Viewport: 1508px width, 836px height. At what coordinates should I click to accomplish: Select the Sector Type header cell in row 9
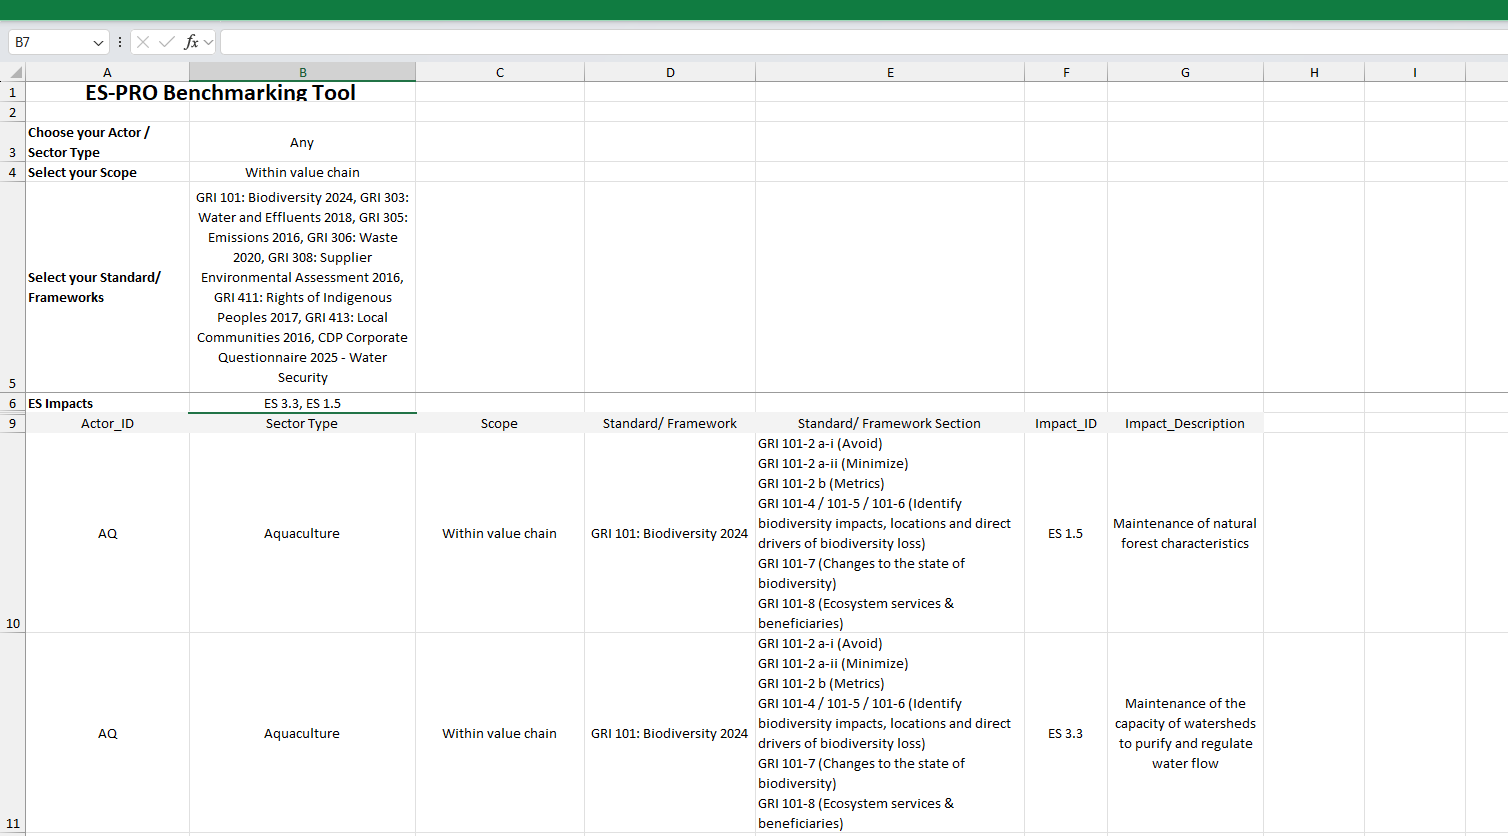(x=302, y=423)
